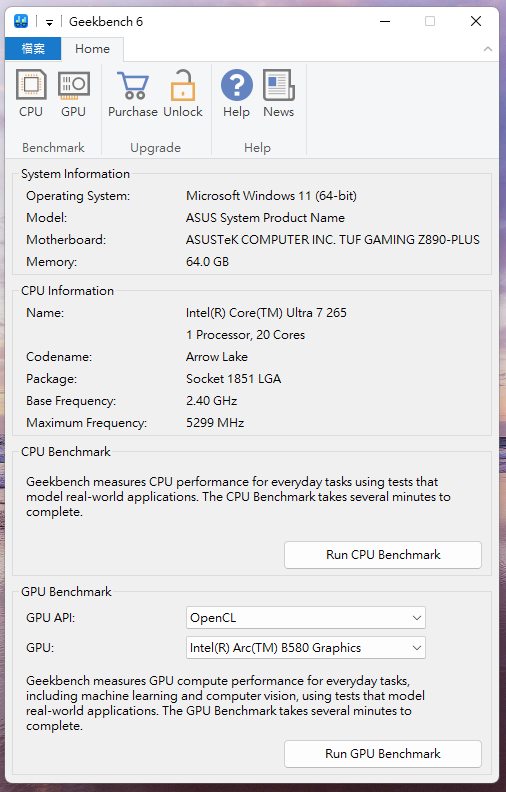Click the CPU name Intel(R) Core(TM) Ultra 7 265
The height and width of the screenshot is (792, 506).
[266, 313]
